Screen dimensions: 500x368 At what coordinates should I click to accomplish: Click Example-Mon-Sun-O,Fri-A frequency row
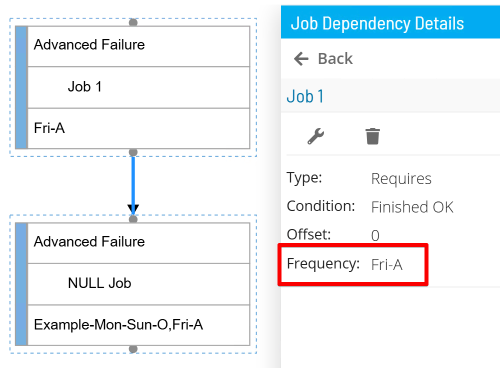click(138, 325)
